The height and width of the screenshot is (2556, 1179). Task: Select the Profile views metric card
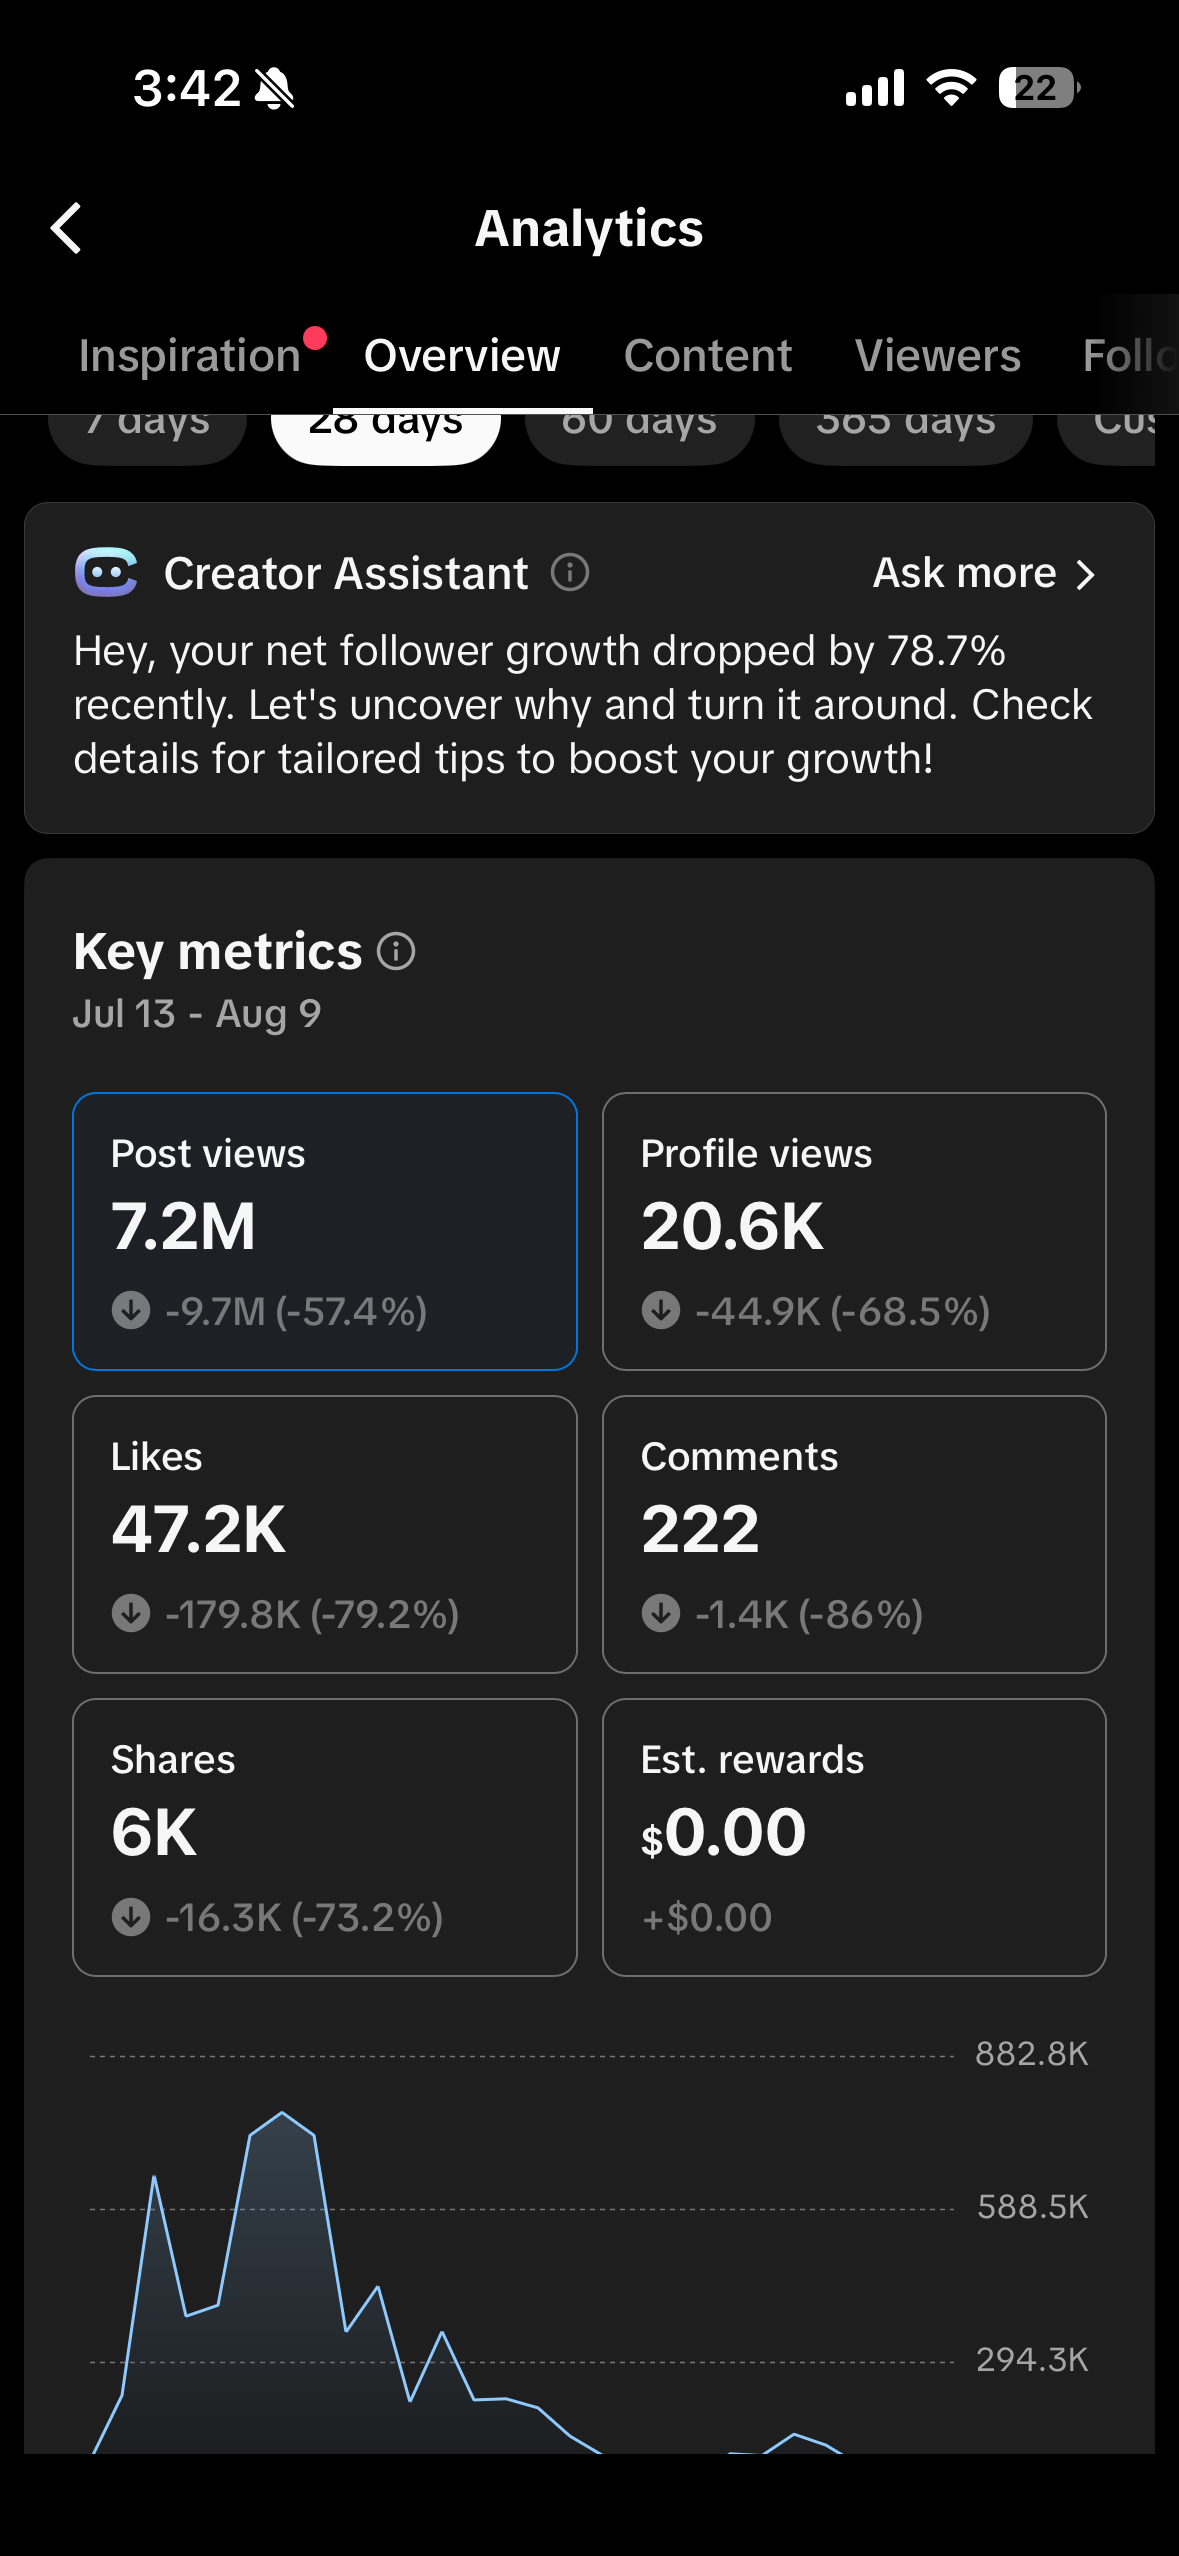pyautogui.click(x=854, y=1231)
